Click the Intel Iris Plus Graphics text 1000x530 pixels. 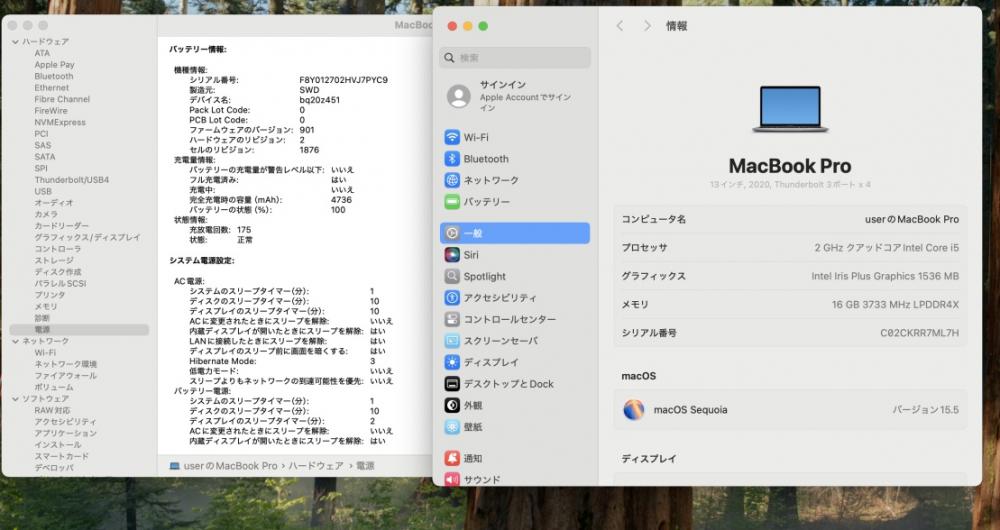point(885,276)
